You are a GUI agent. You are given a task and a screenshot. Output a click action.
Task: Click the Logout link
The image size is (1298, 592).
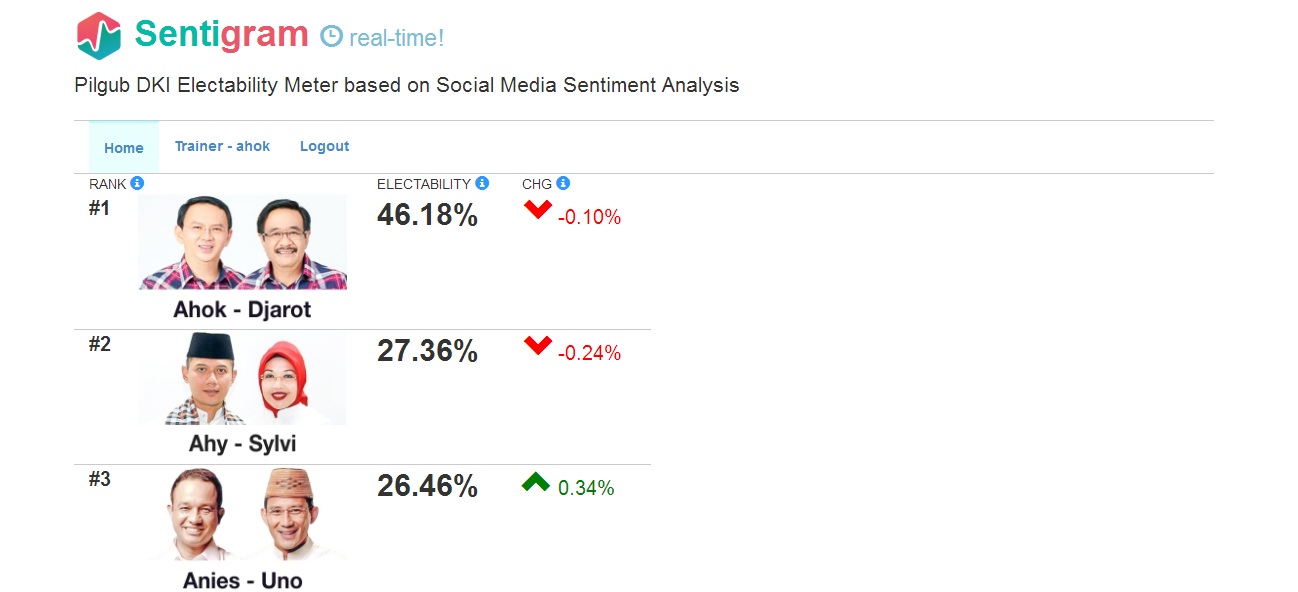click(x=325, y=146)
